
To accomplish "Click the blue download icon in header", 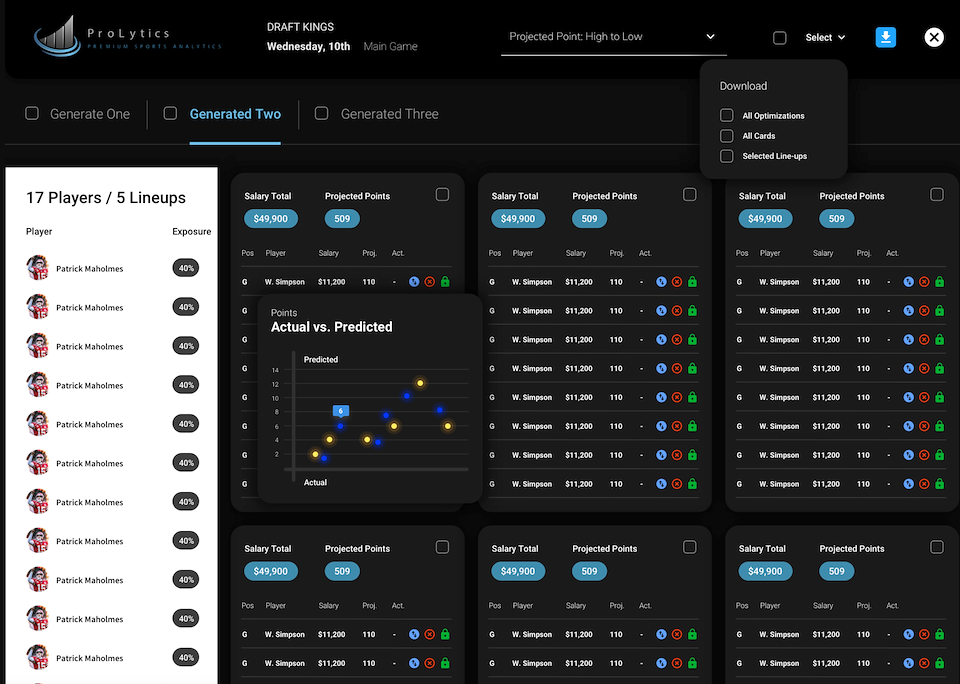I will [x=885, y=37].
